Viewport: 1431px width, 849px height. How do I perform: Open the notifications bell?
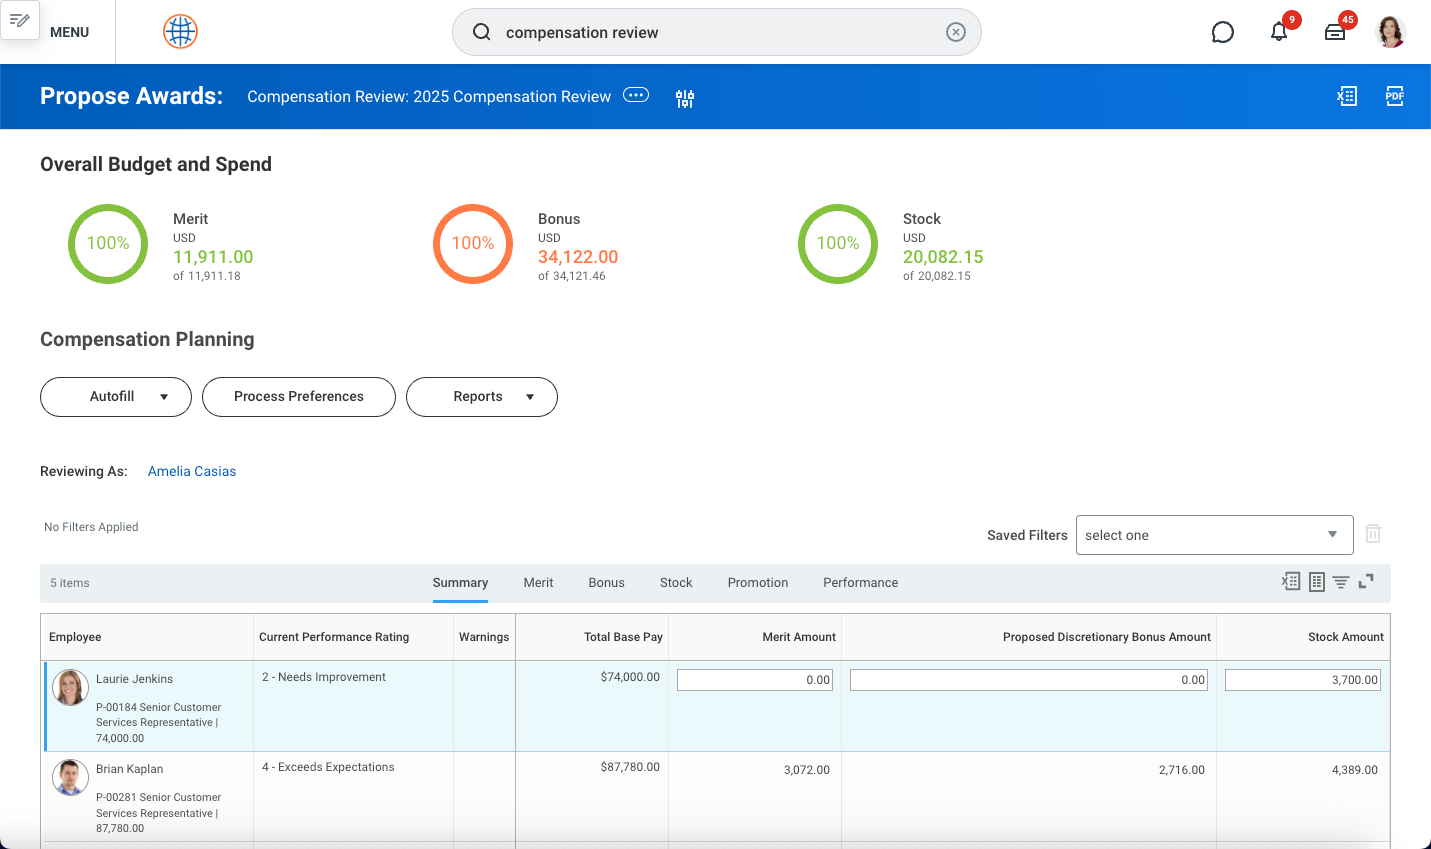coord(1279,31)
